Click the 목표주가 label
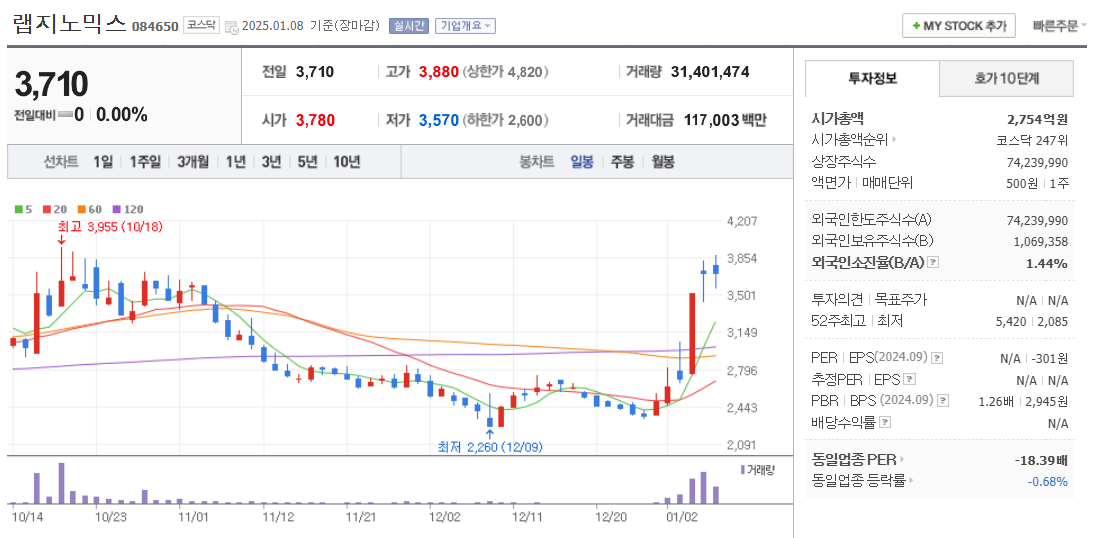Image resolution: width=1093 pixels, height=538 pixels. (x=900, y=300)
